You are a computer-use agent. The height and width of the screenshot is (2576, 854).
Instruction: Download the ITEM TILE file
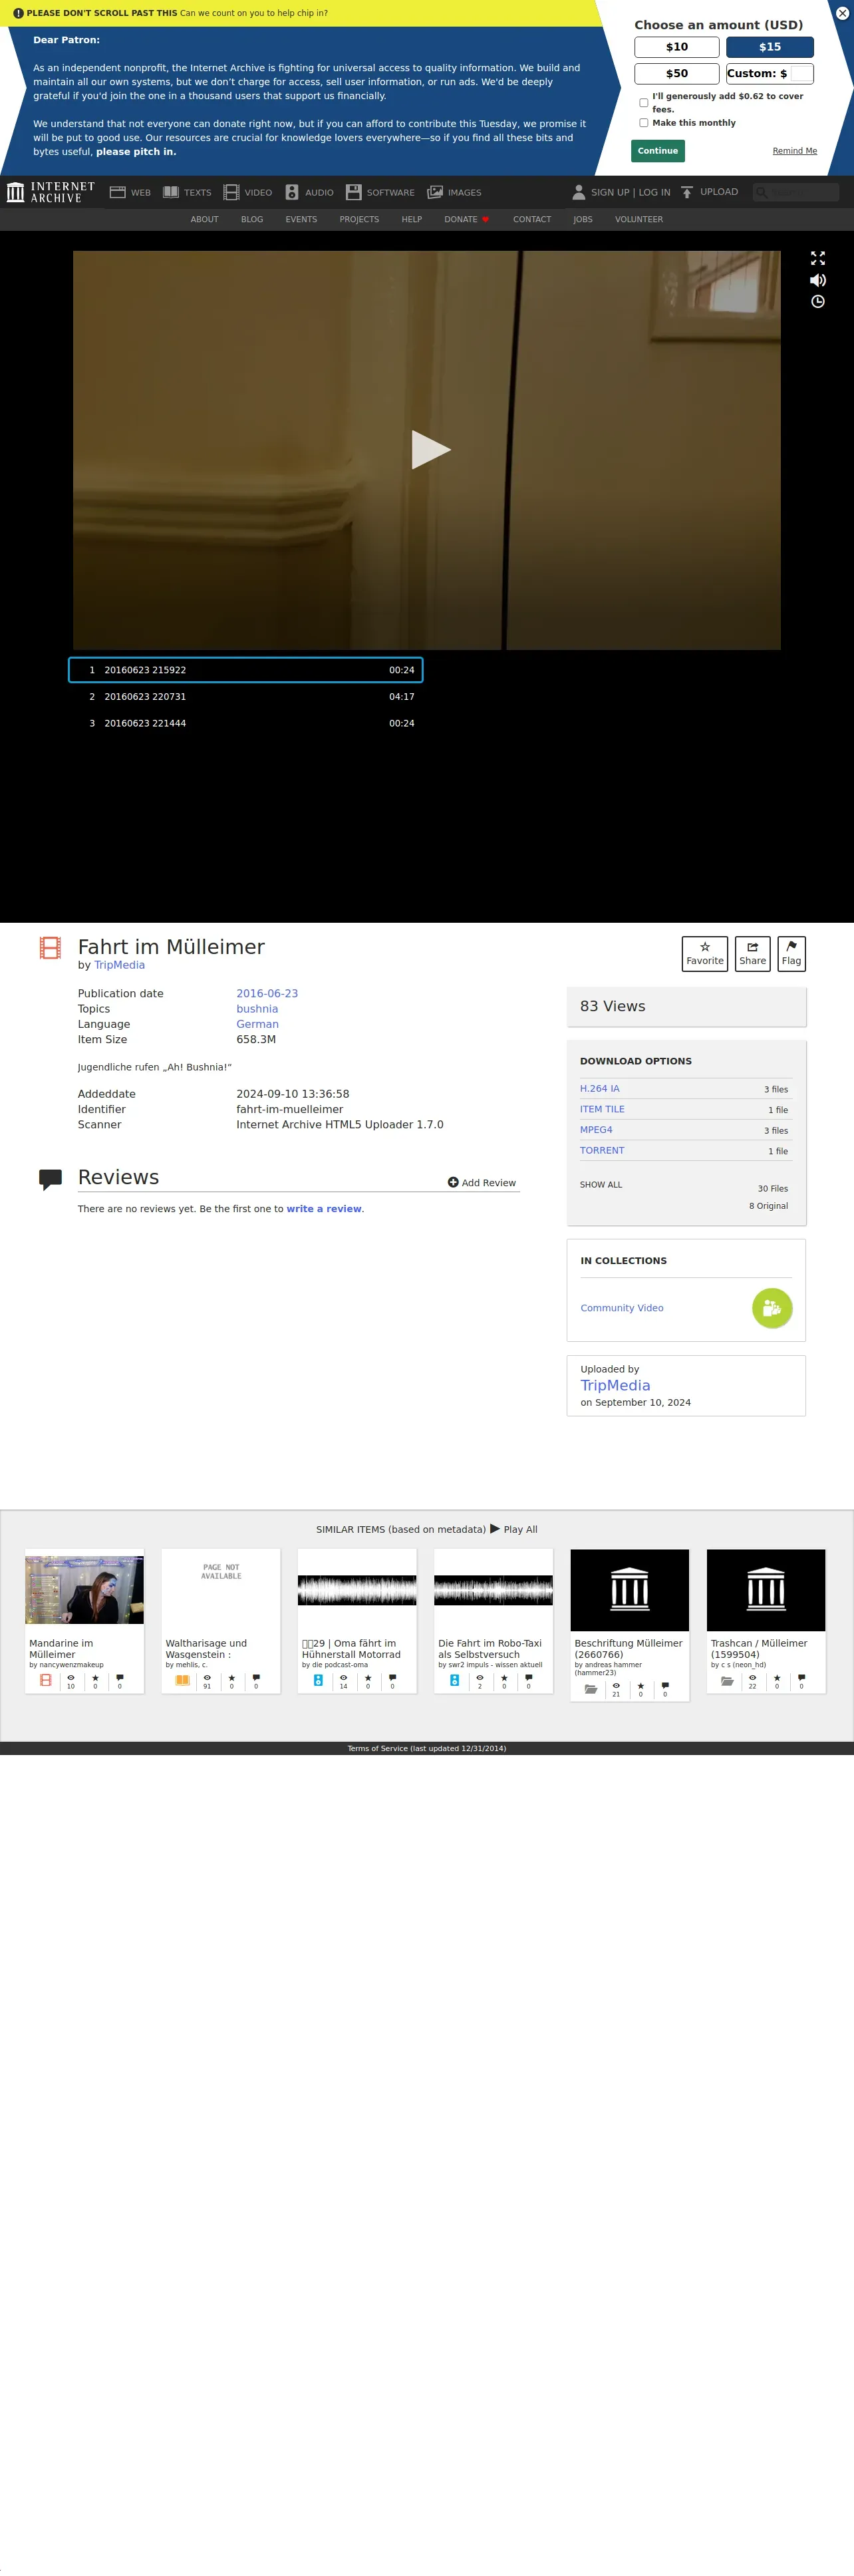pos(602,1110)
